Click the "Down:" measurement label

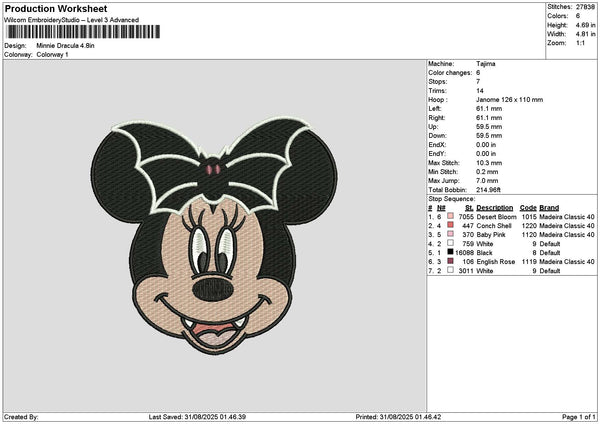pos(438,136)
